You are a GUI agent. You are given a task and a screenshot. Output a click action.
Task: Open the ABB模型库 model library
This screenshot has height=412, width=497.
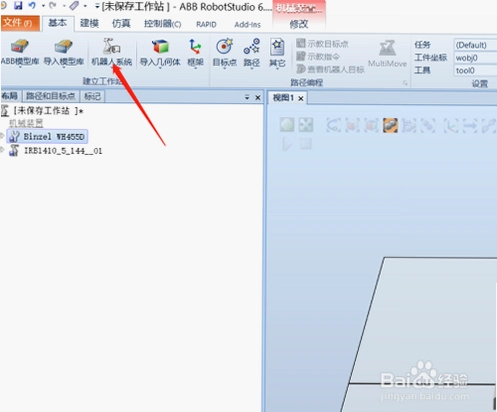tap(20, 52)
